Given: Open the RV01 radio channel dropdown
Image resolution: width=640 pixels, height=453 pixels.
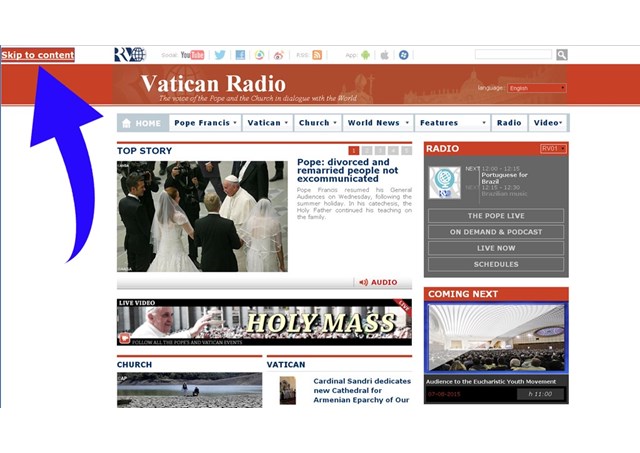Looking at the screenshot, I should pos(553,149).
